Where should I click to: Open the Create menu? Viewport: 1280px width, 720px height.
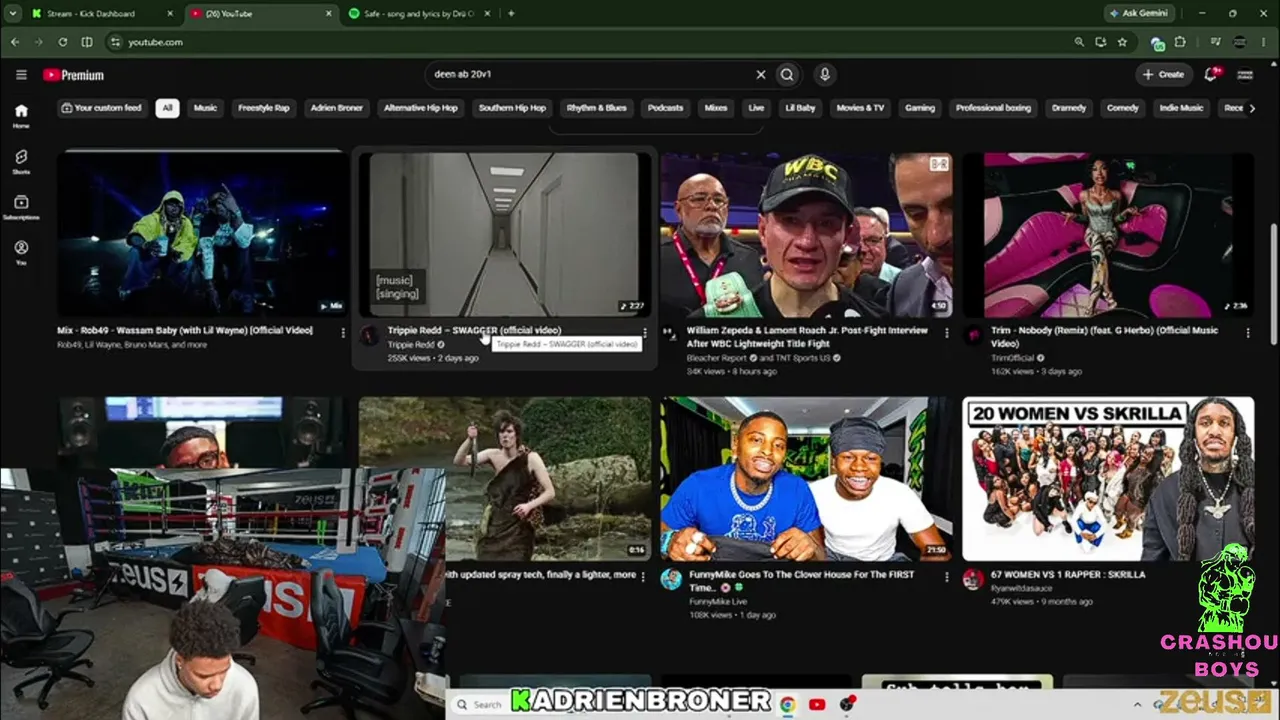[x=1164, y=74]
